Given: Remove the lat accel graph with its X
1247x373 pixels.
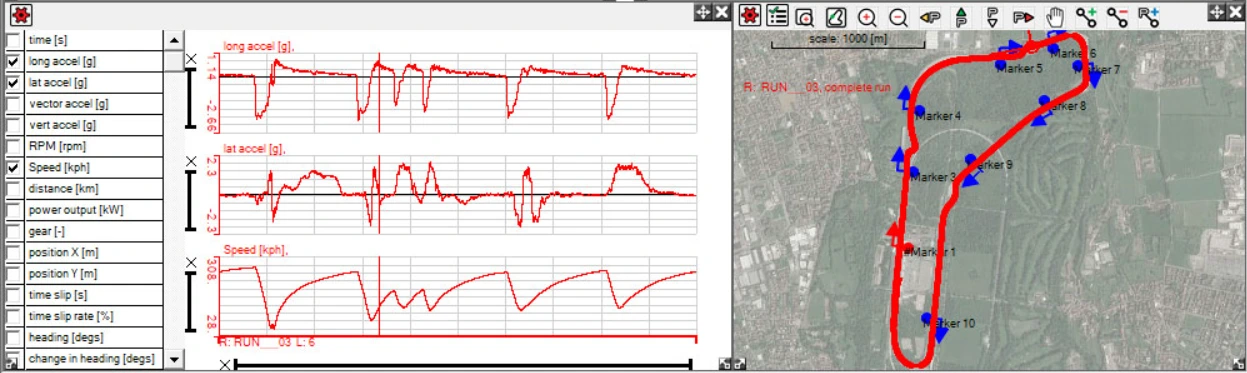Looking at the screenshot, I should tap(192, 160).
